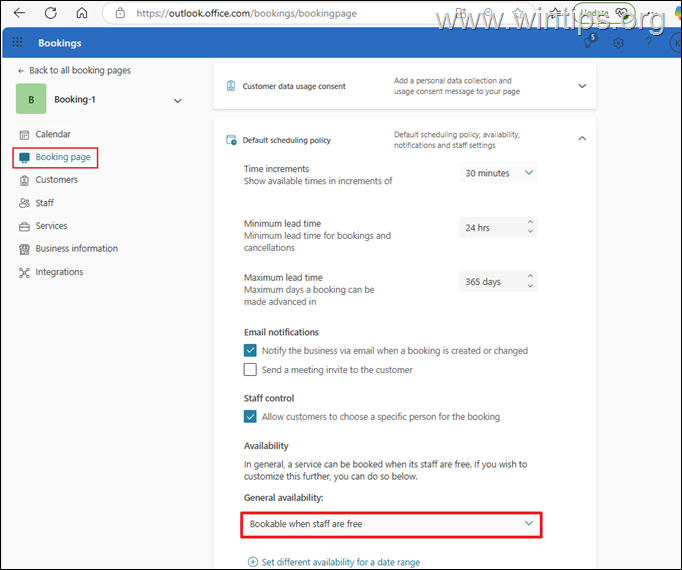
Task: Click the Business information icon
Action: (24, 249)
